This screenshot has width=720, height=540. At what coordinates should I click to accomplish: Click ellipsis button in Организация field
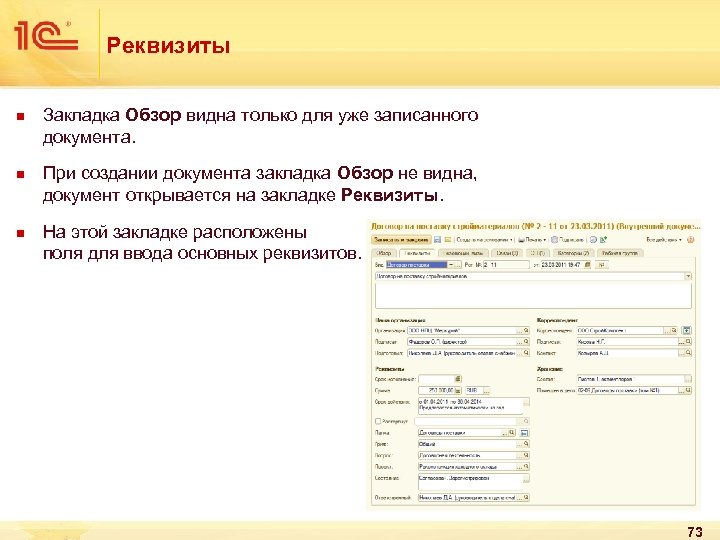click(x=520, y=331)
